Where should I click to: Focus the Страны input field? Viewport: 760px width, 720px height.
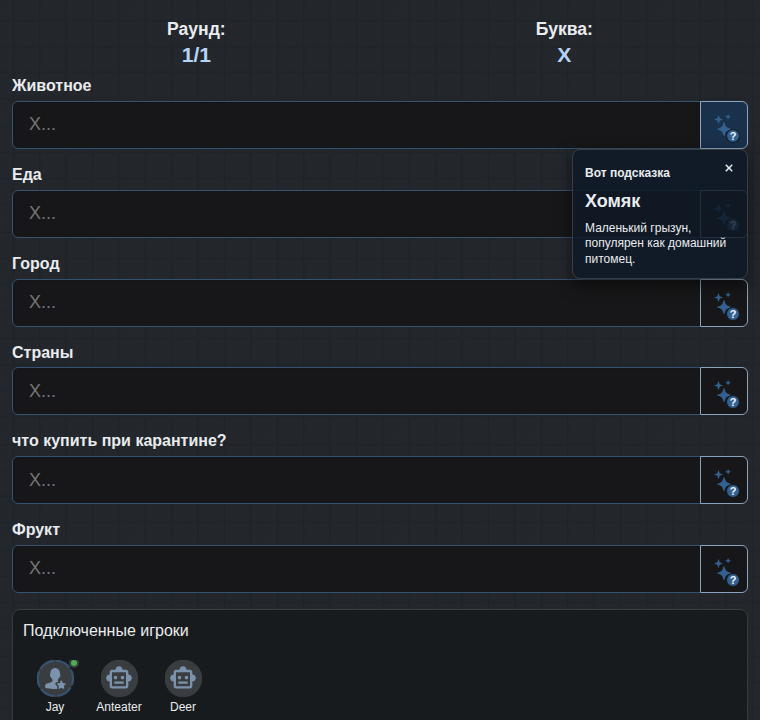356,391
